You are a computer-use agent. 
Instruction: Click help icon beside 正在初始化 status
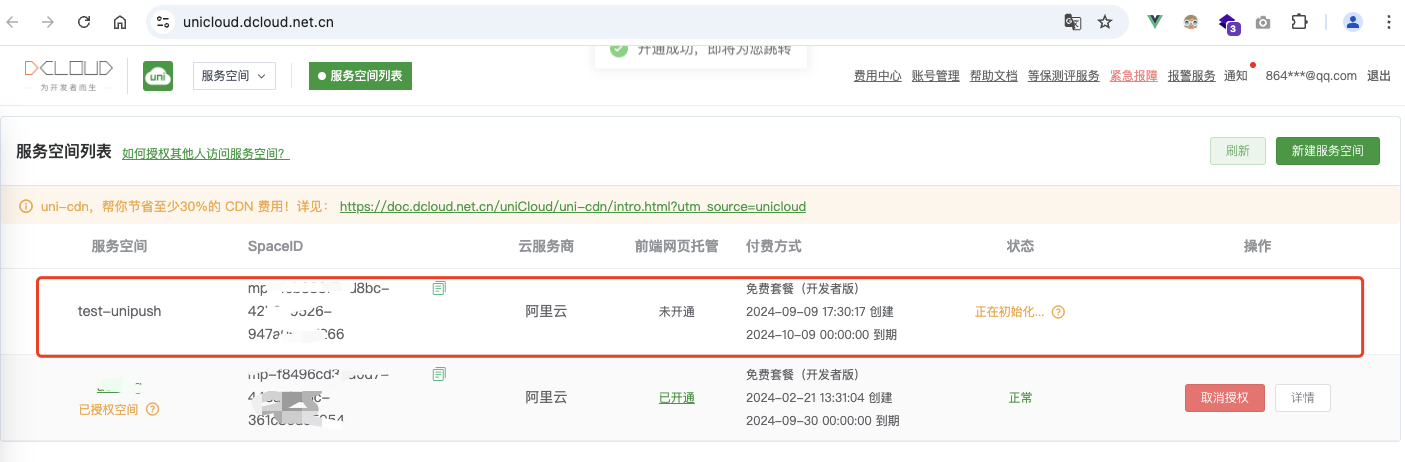[x=1058, y=312]
